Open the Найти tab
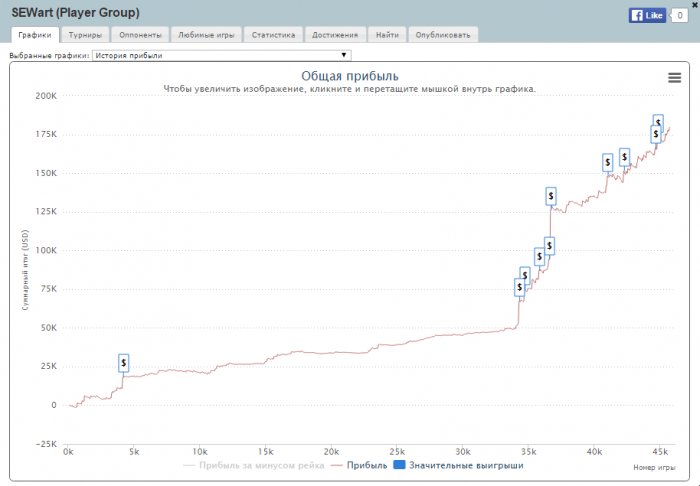This screenshot has width=700, height=486. click(387, 35)
